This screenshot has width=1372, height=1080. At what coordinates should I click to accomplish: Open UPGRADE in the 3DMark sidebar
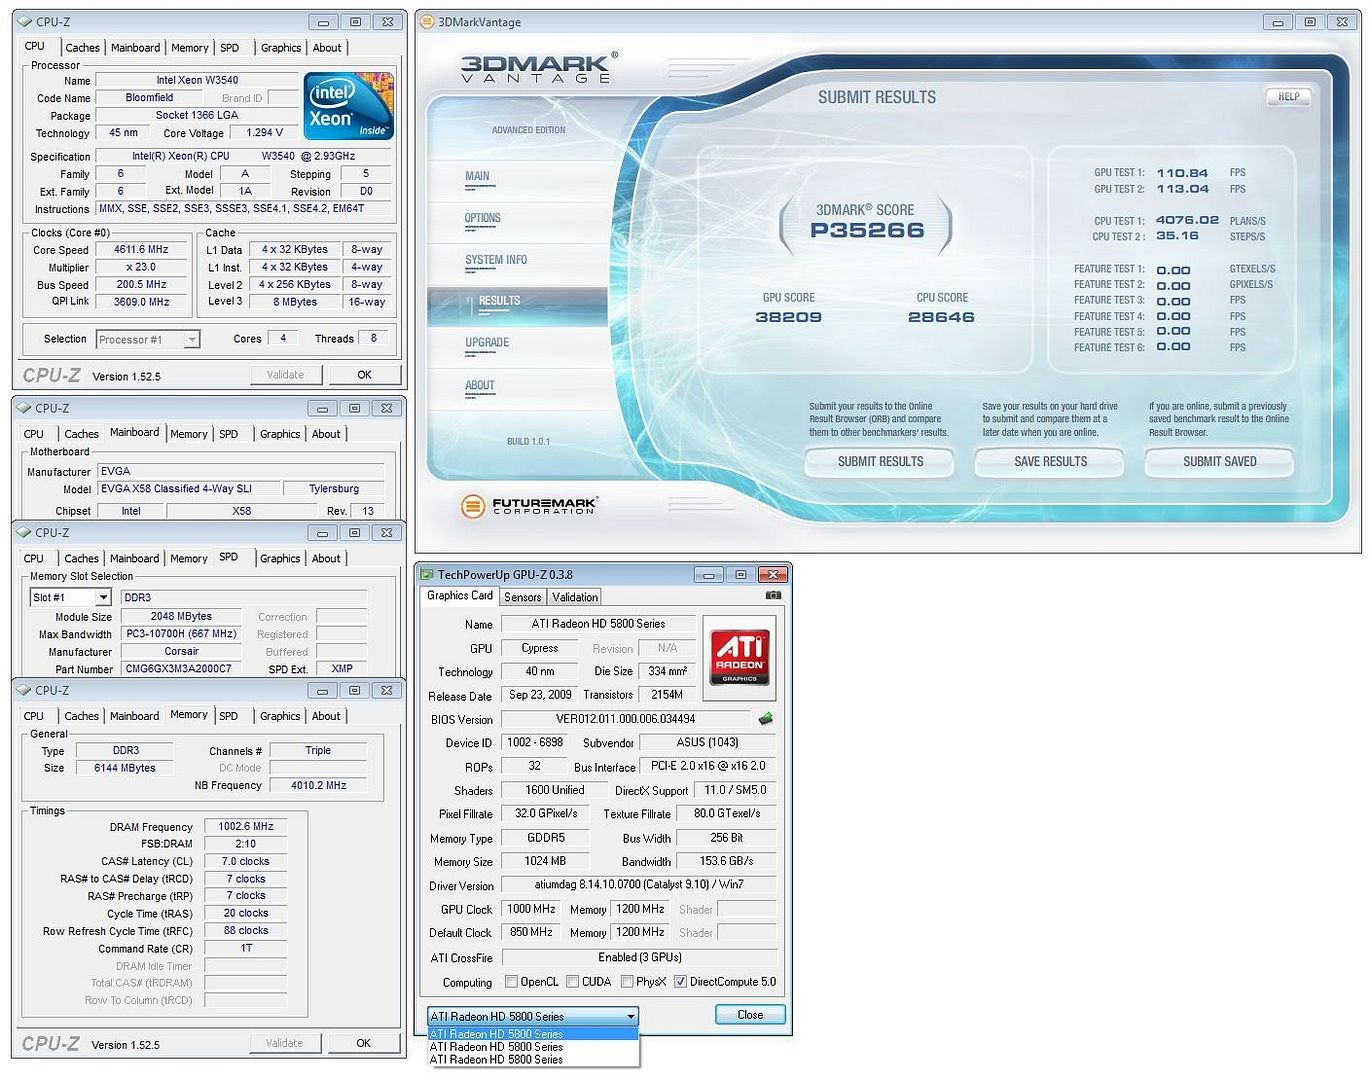[x=487, y=343]
